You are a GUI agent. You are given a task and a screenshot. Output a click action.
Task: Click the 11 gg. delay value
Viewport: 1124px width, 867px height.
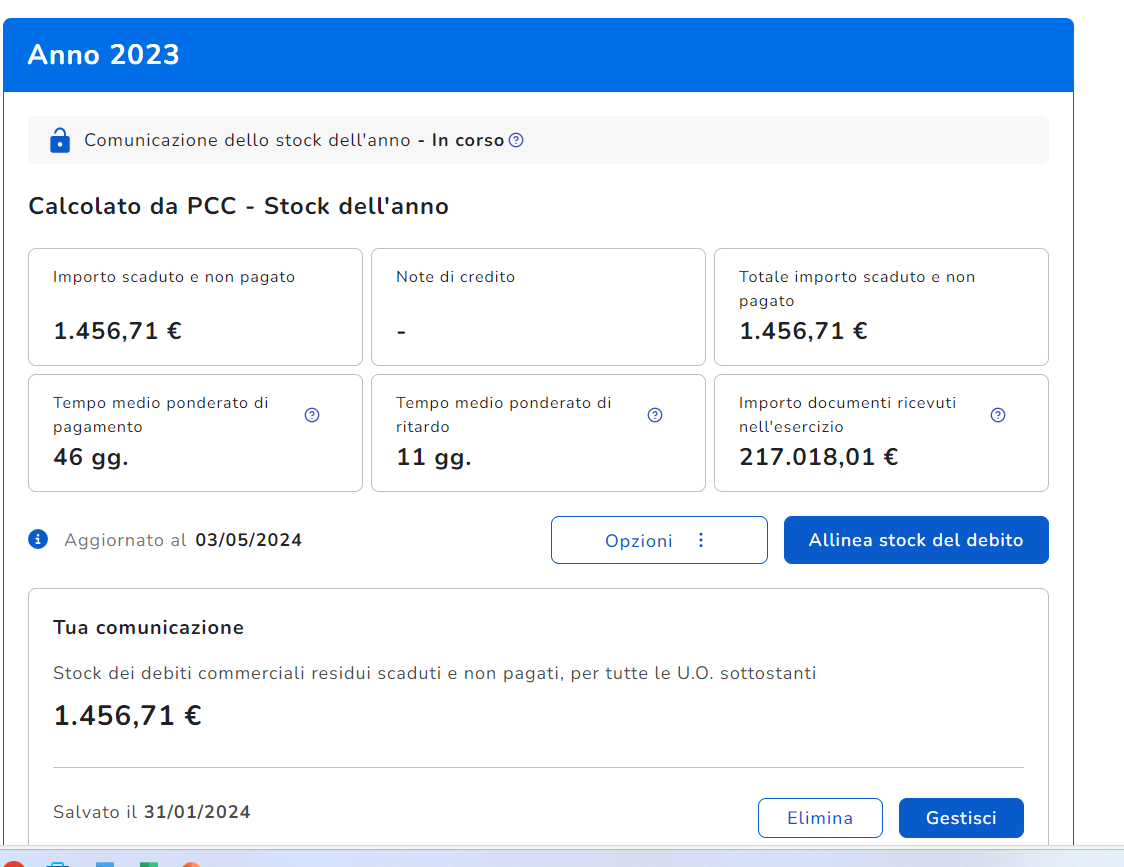click(433, 458)
